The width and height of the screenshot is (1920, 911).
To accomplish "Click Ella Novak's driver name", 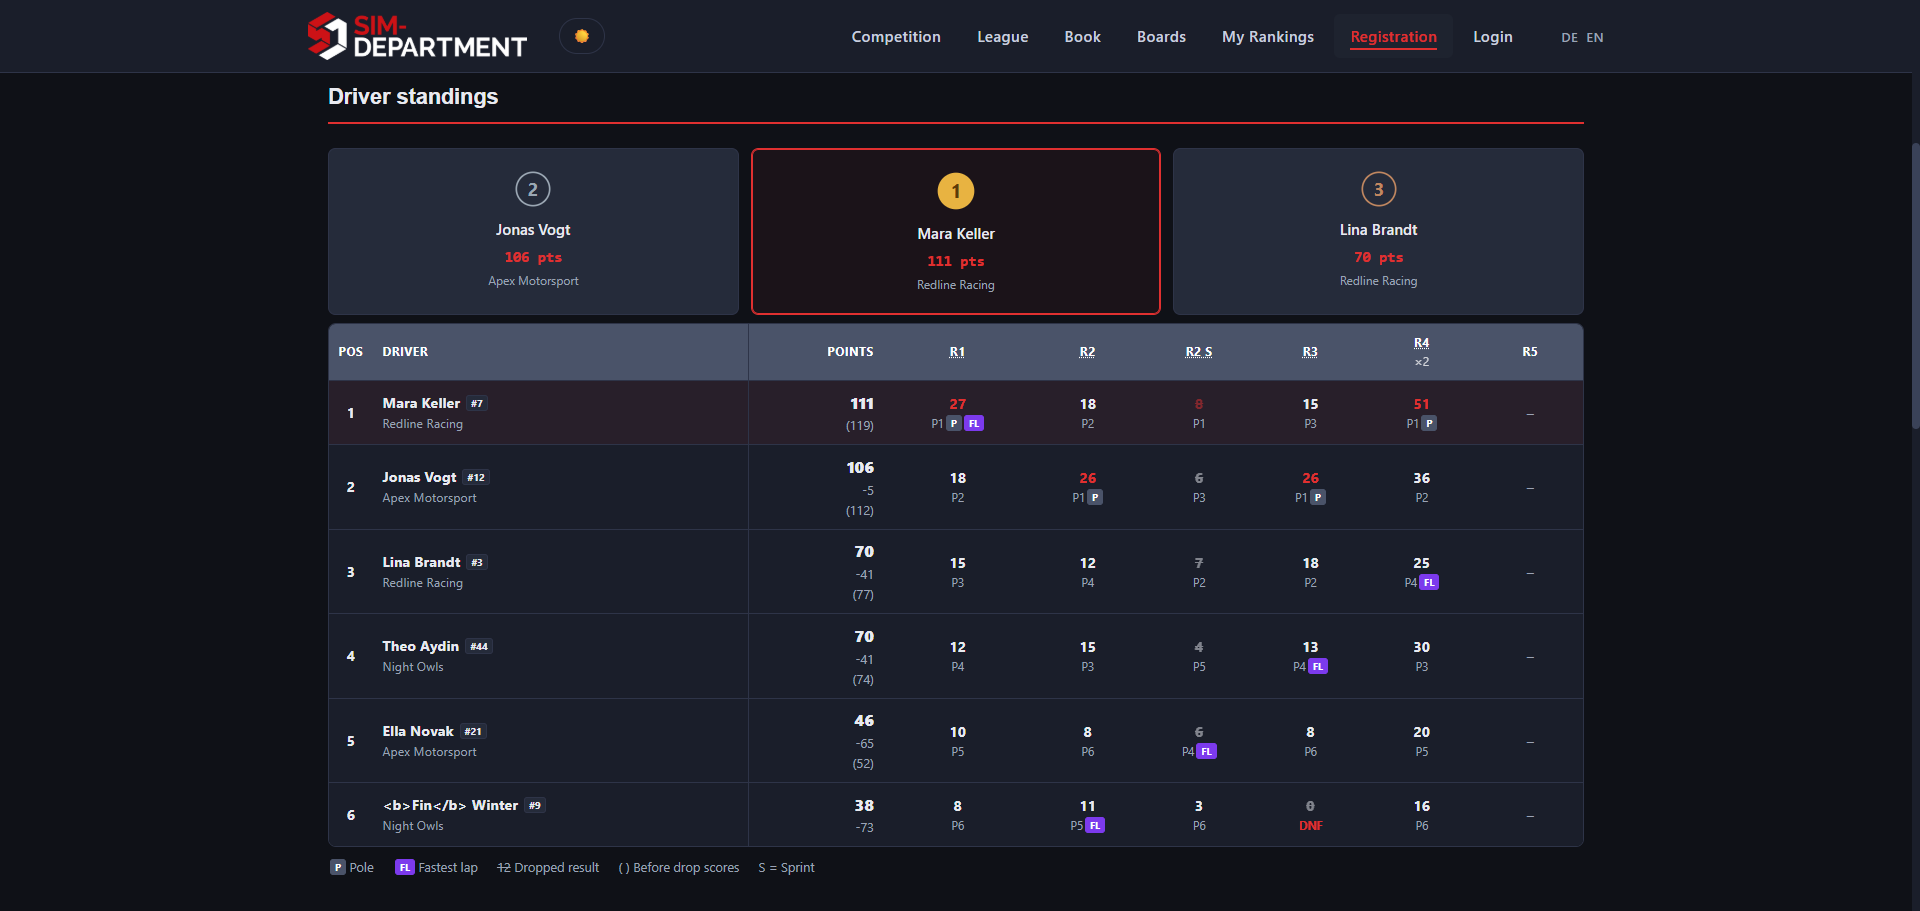I will (418, 732).
